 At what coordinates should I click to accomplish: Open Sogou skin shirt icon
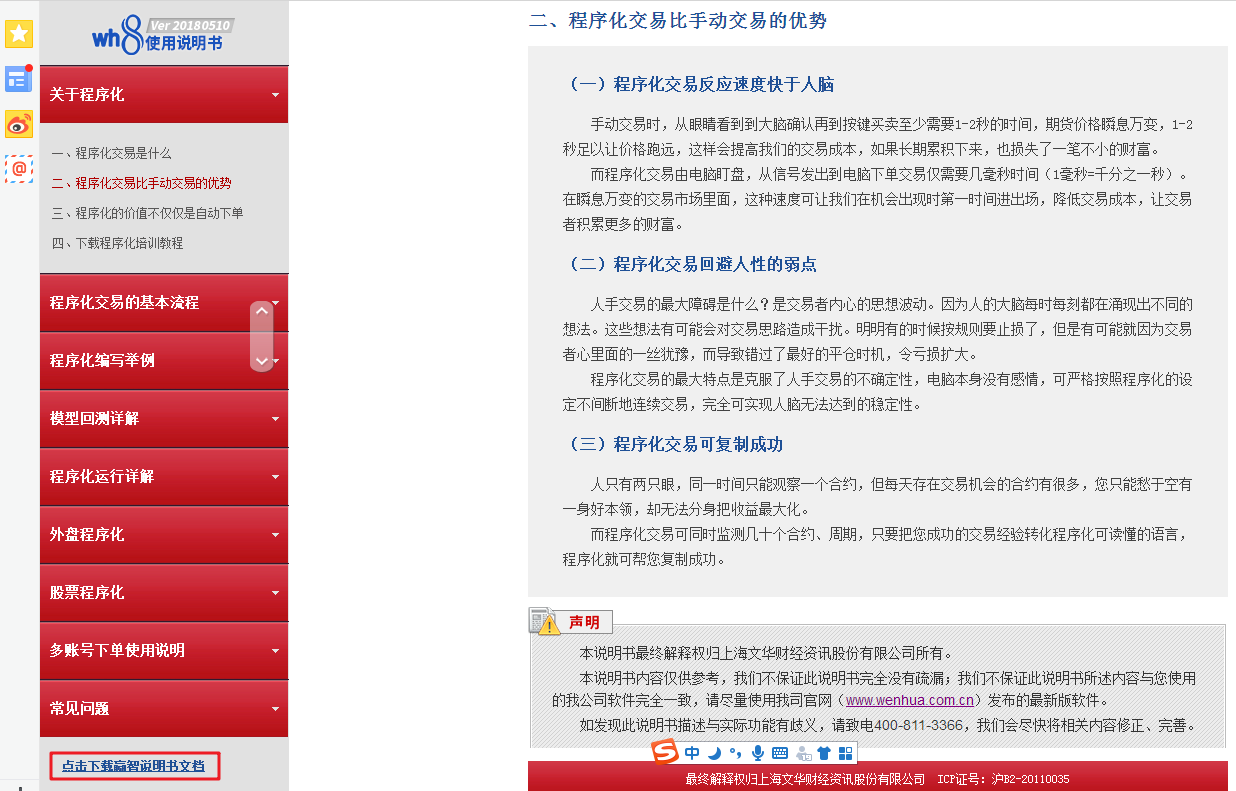click(824, 753)
